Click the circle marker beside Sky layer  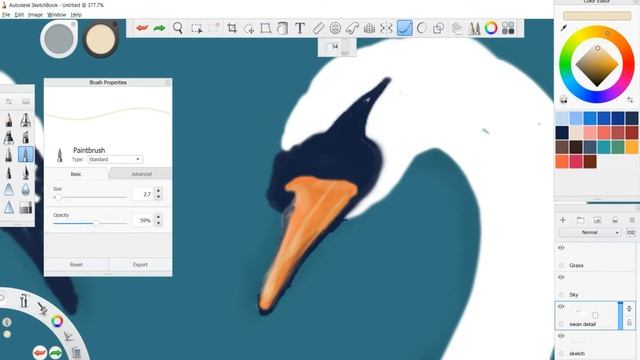pos(561,295)
